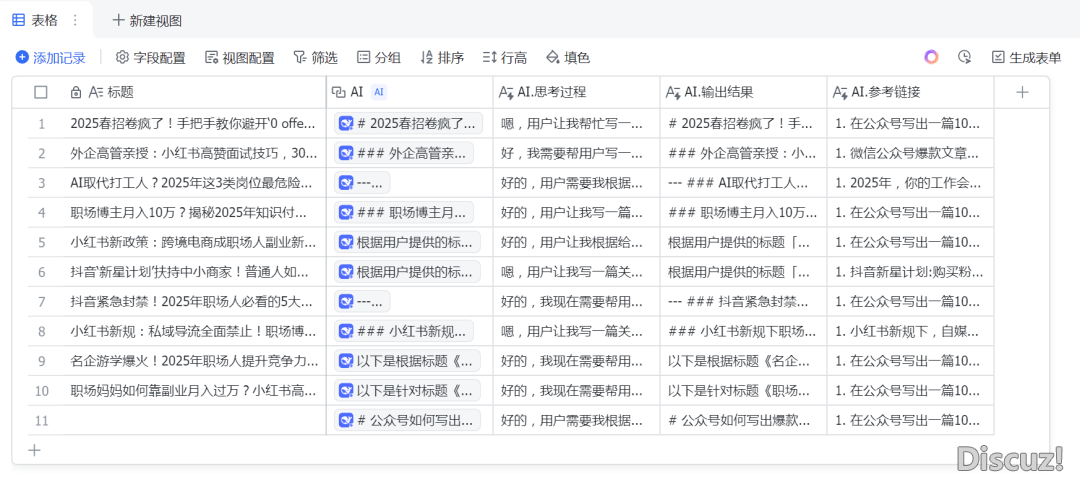The image size is (1080, 483).
Task: Click the 添加记录 button
Action: point(51,58)
